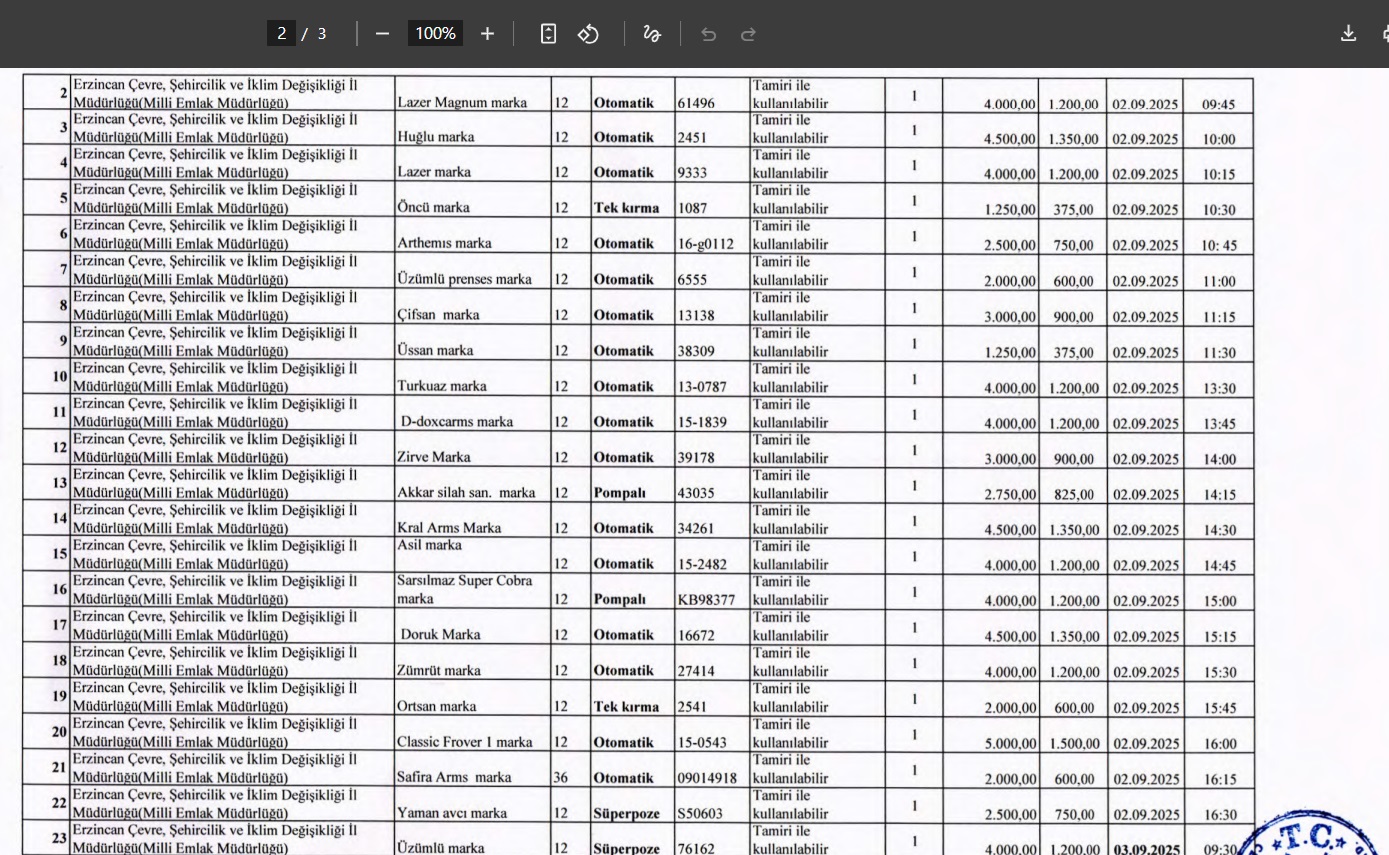Click serial number '09014918'
1389x855 pixels.
[x=707, y=778]
